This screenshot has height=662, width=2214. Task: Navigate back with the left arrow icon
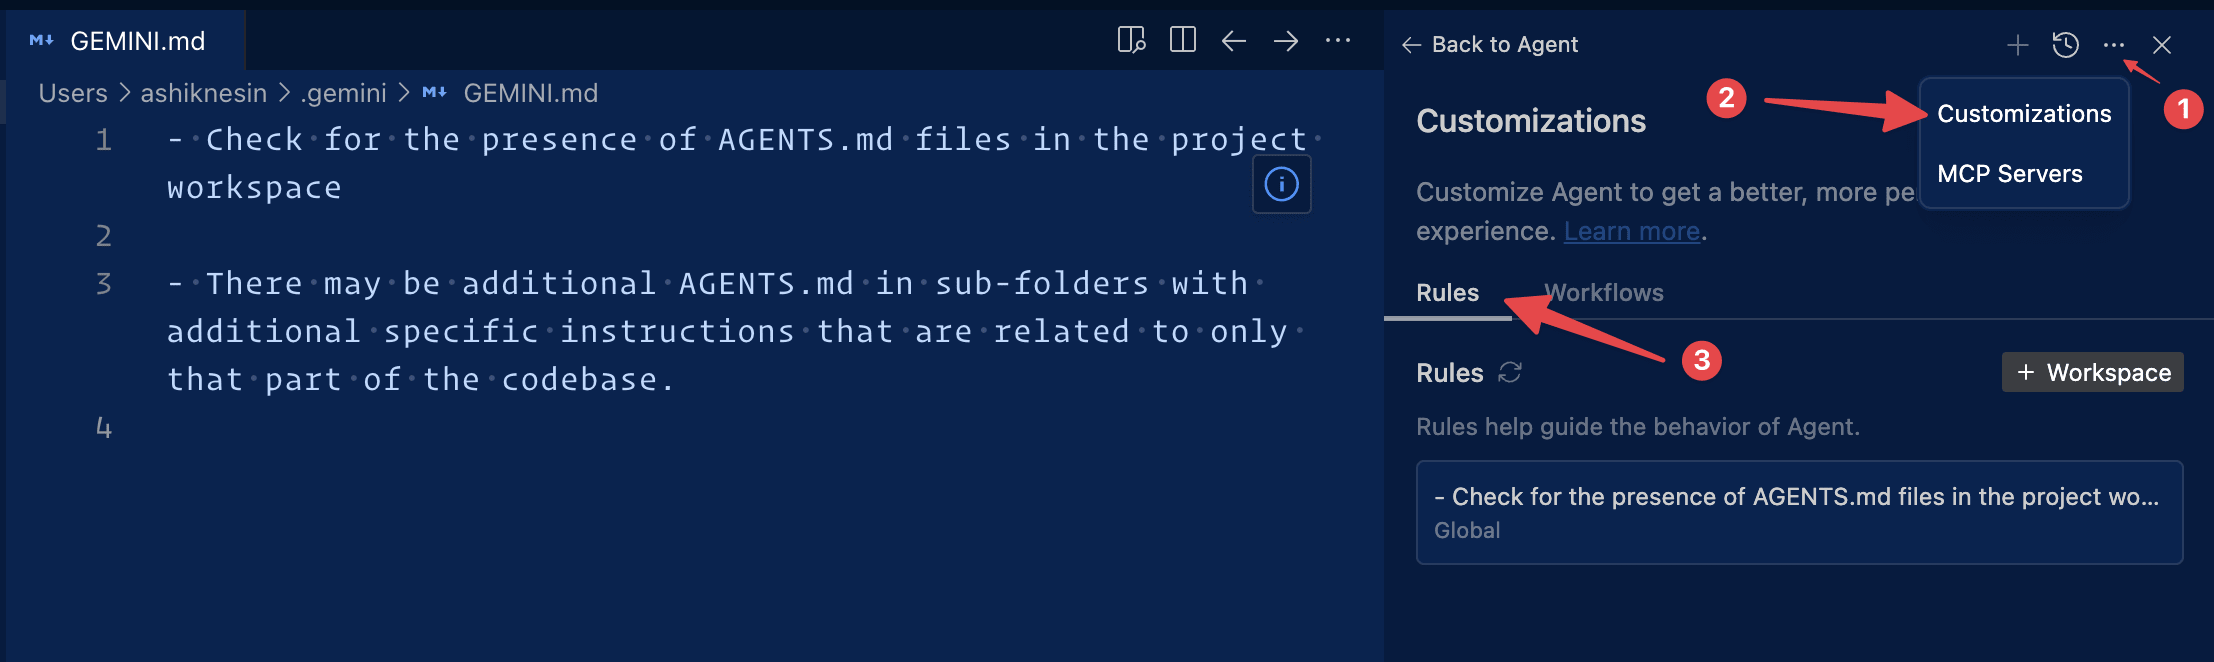pos(1234,41)
